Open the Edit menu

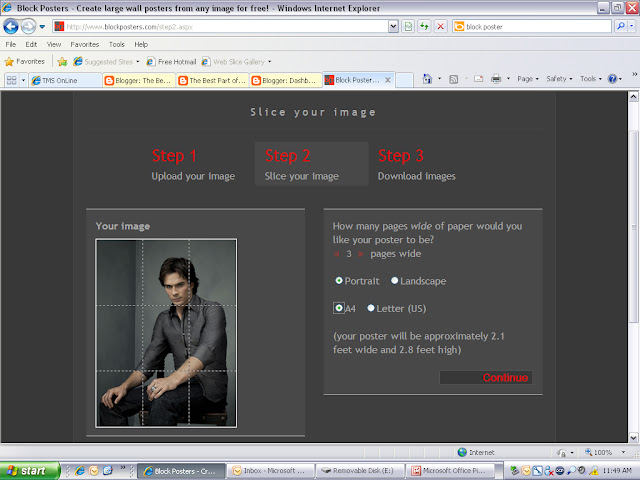click(31, 44)
